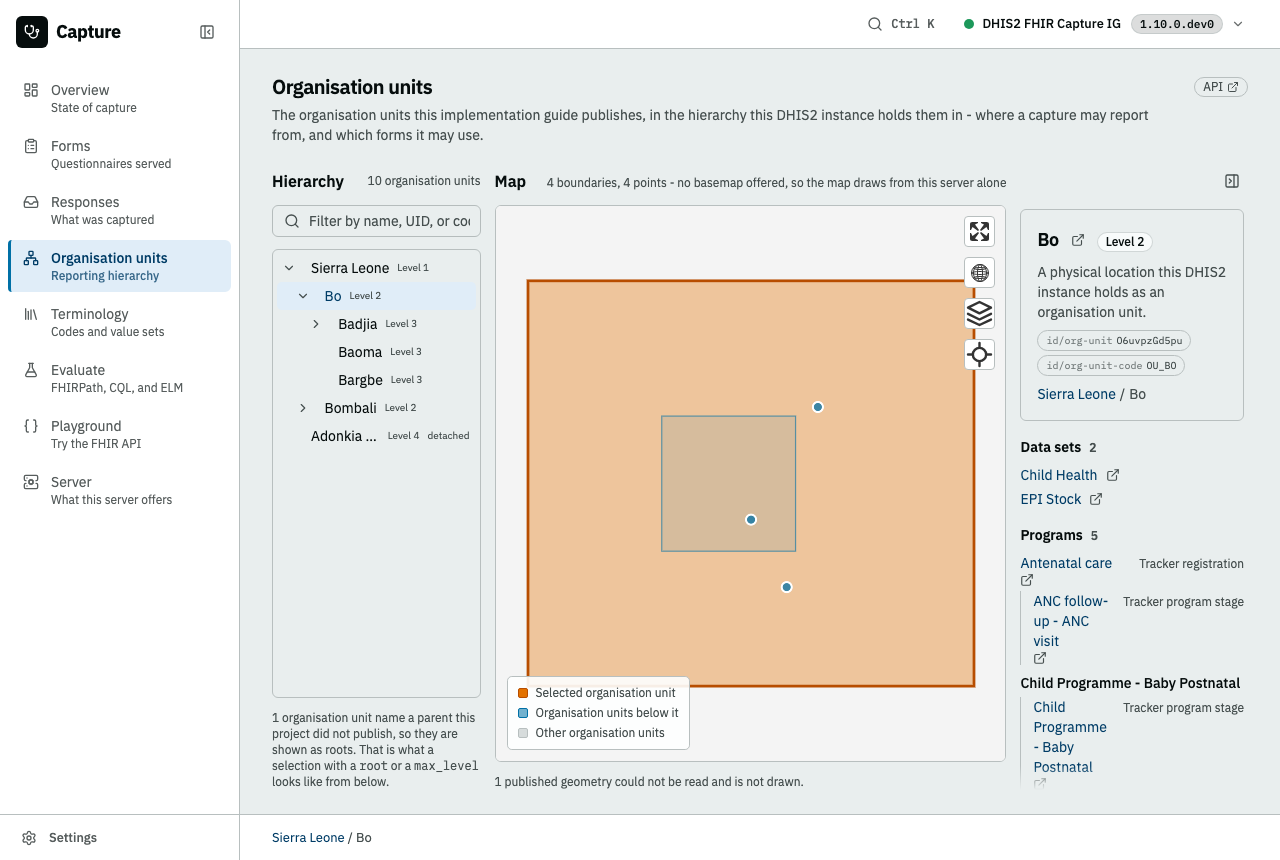Viewport: 1280px width, 860px height.
Task: Click the Playground braces icon
Action: (x=31, y=426)
